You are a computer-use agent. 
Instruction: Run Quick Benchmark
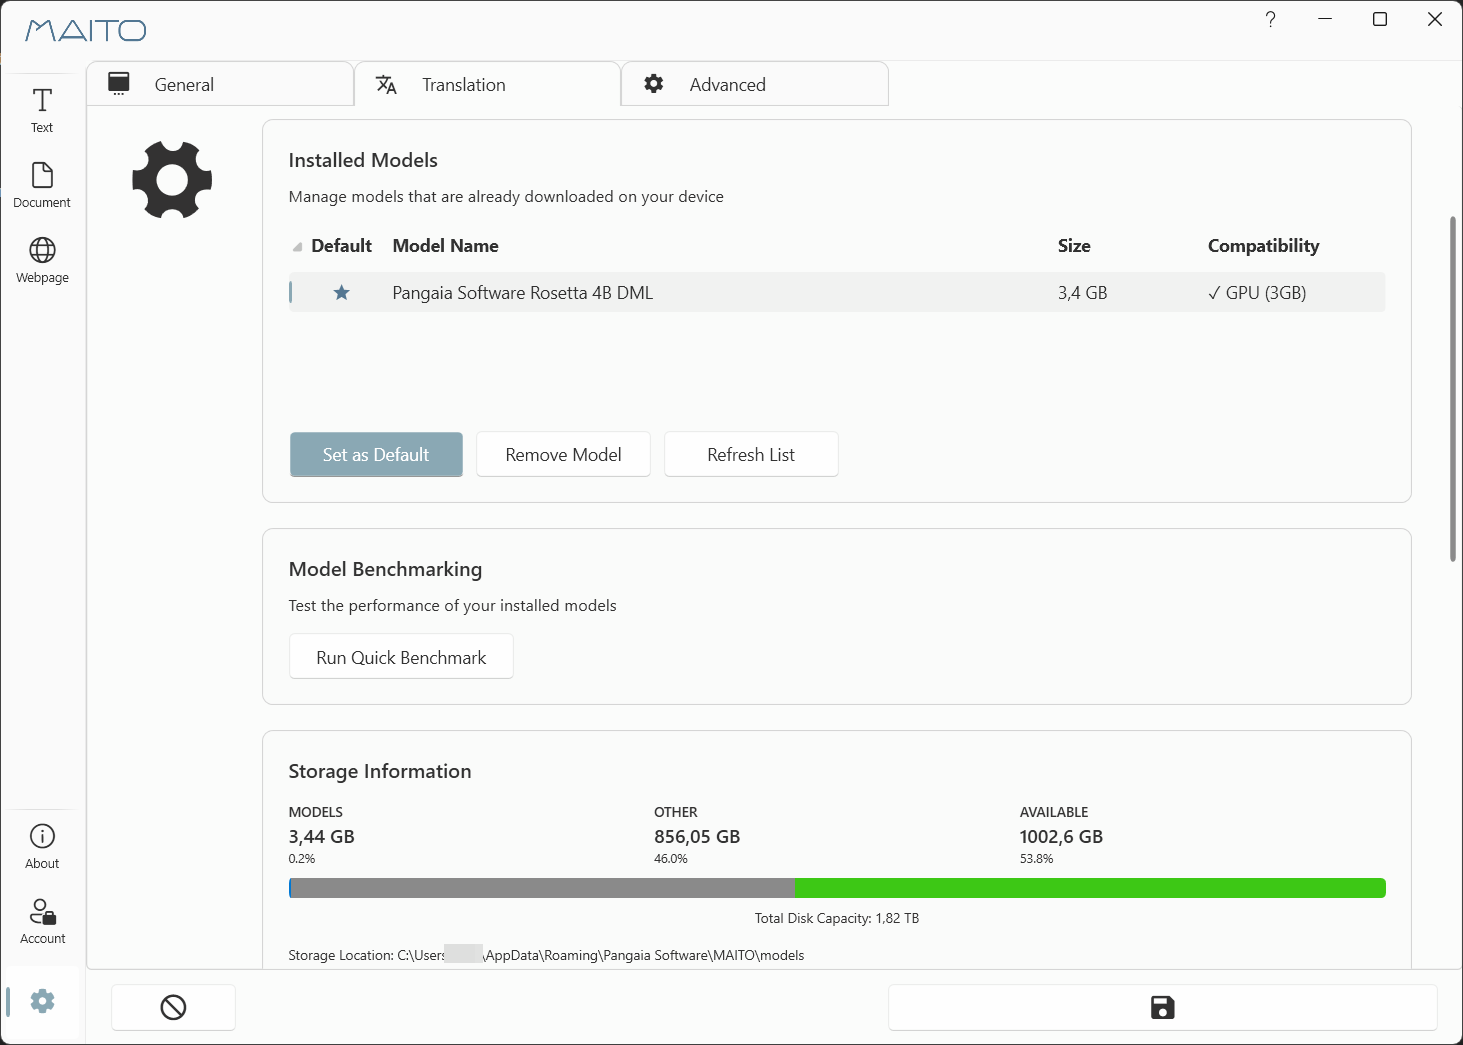click(401, 657)
